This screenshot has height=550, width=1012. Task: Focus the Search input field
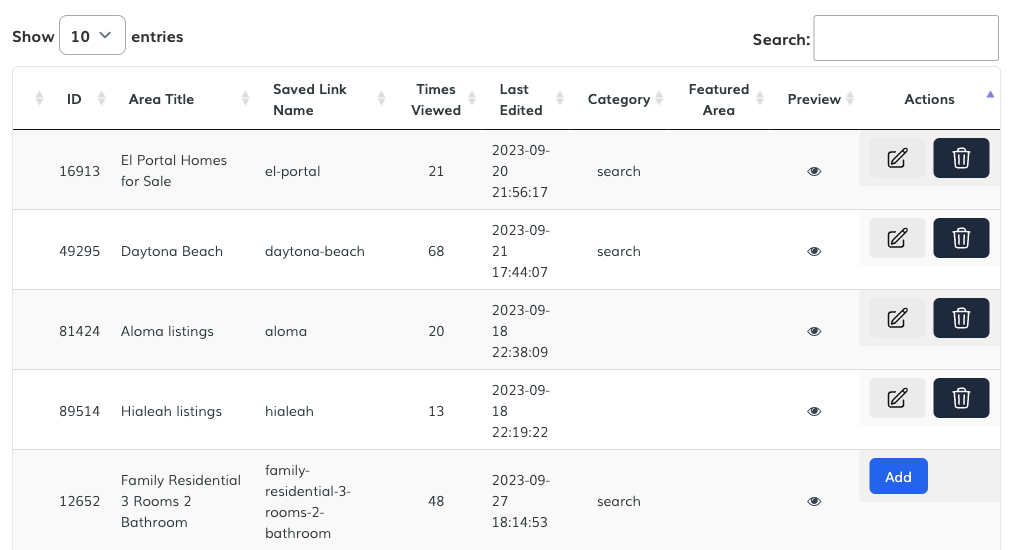905,38
